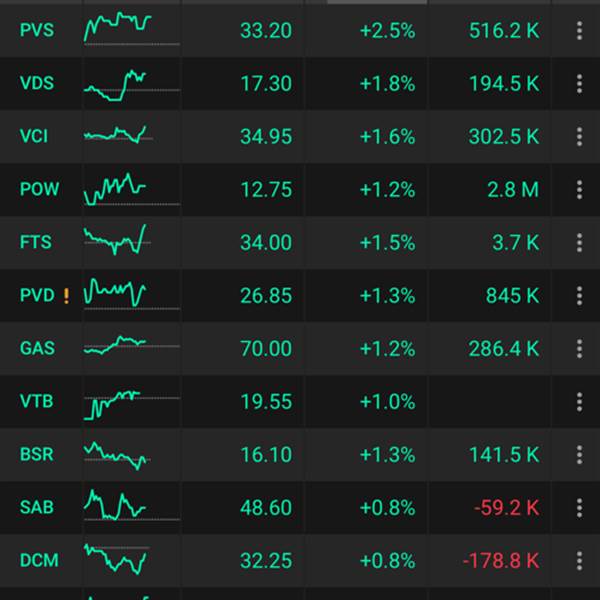Open the three-dot menu for GAS
The width and height of the screenshot is (600, 600).
click(x=579, y=349)
